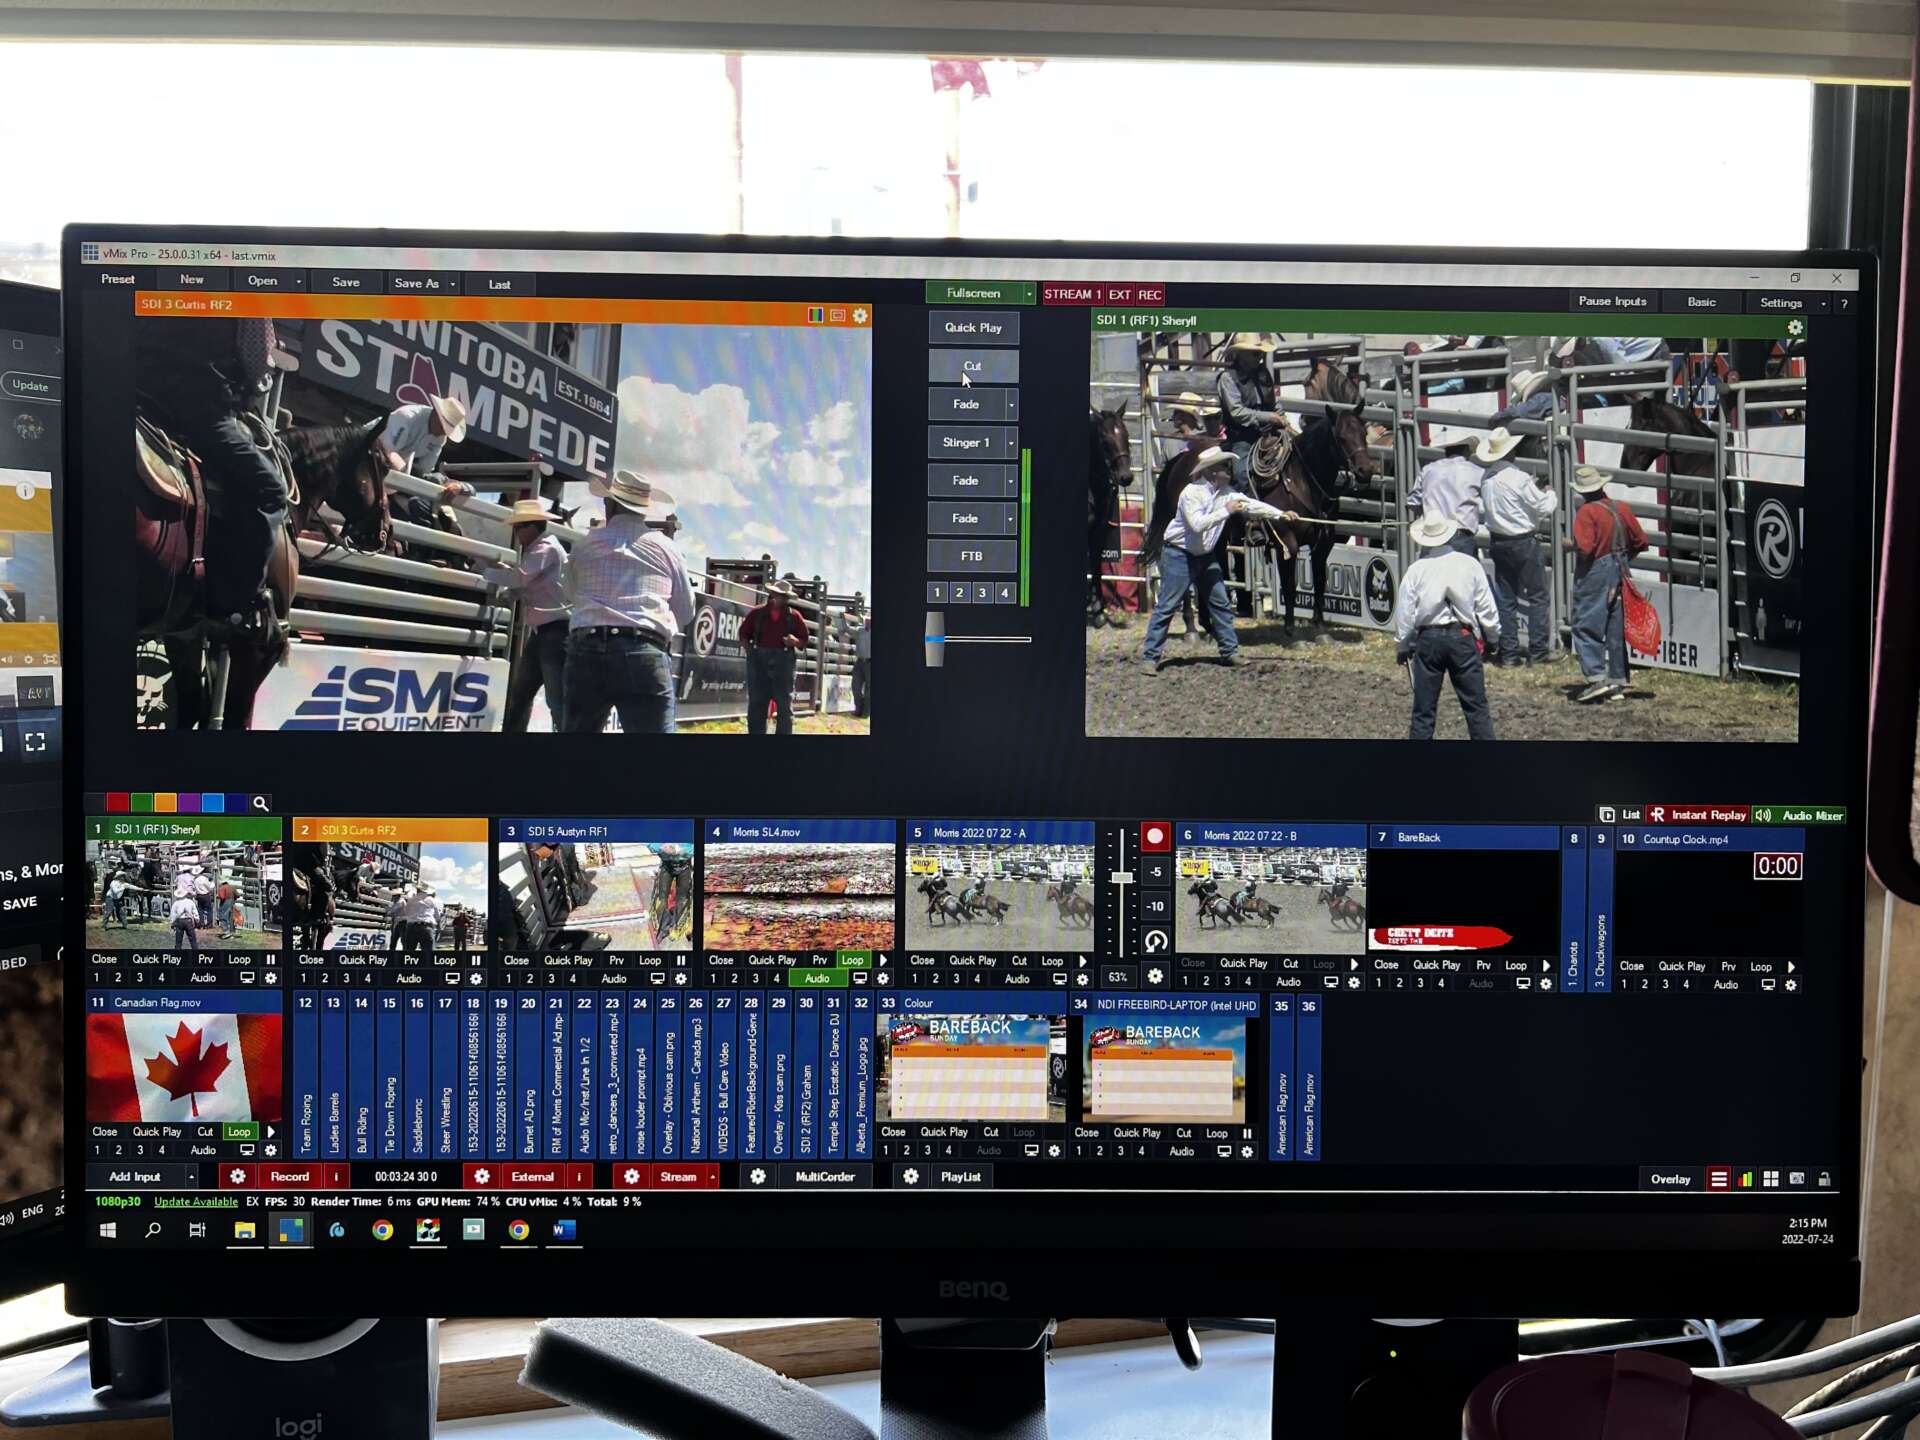1920x1440 pixels.
Task: Click the replay rewind circular arrow icon
Action: pyautogui.click(x=1155, y=941)
